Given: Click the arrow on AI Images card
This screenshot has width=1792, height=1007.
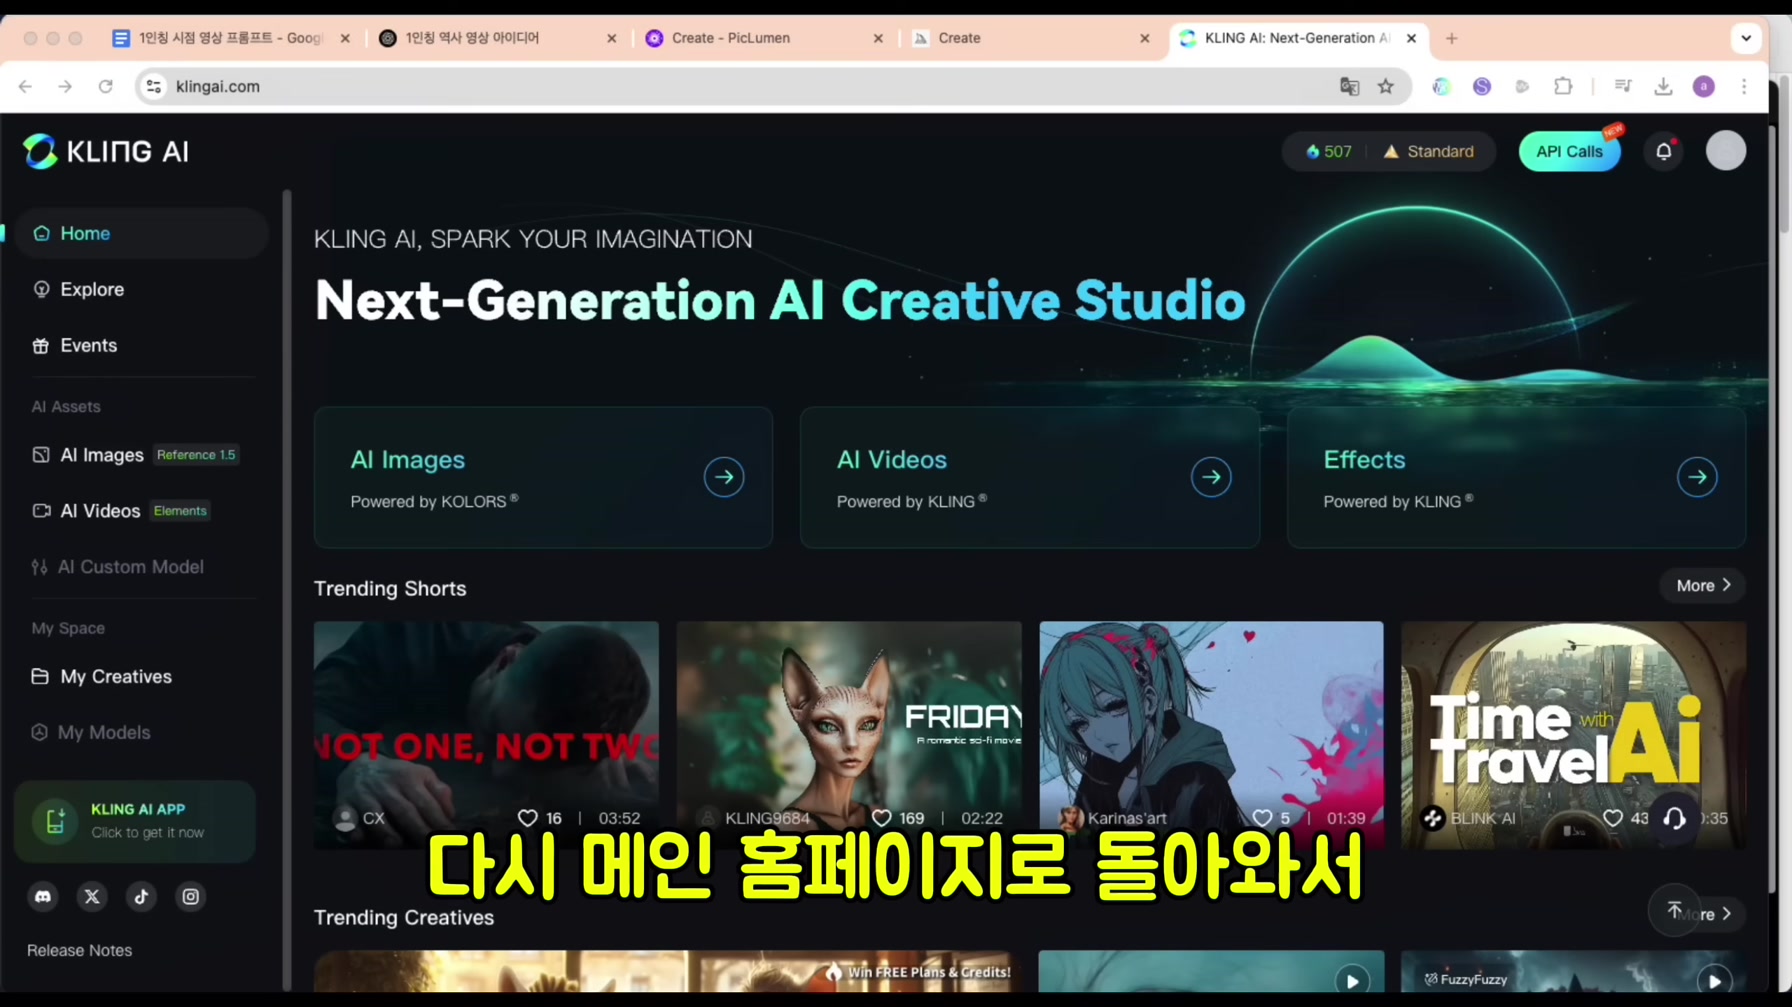Looking at the screenshot, I should click(724, 477).
